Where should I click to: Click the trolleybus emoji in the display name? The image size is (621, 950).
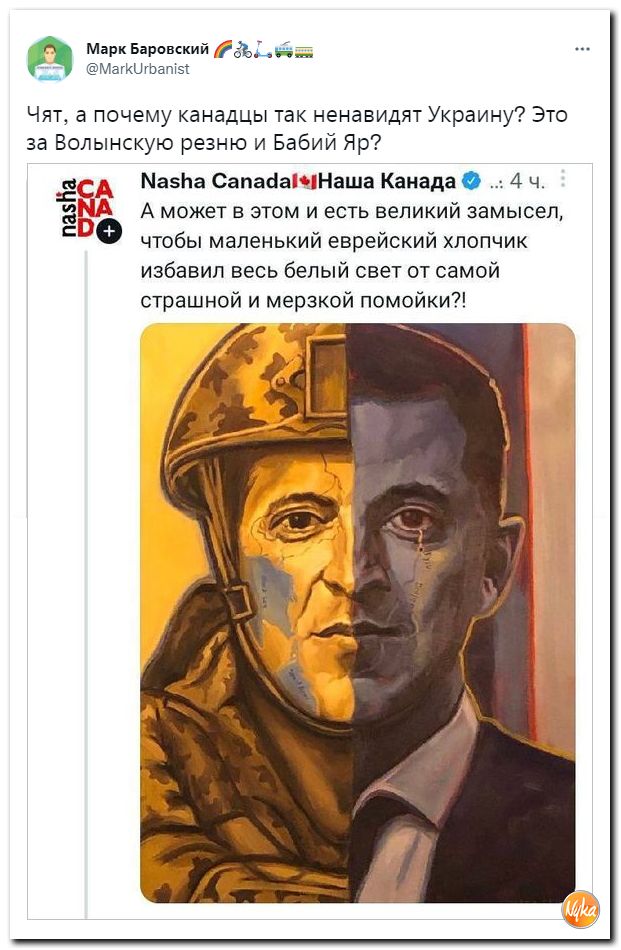point(284,49)
